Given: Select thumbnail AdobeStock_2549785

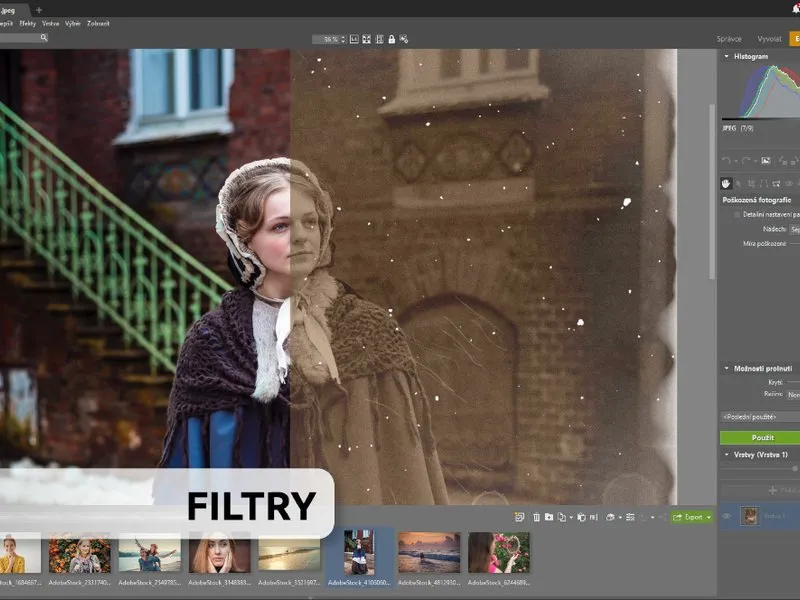Looking at the screenshot, I should [x=149, y=553].
